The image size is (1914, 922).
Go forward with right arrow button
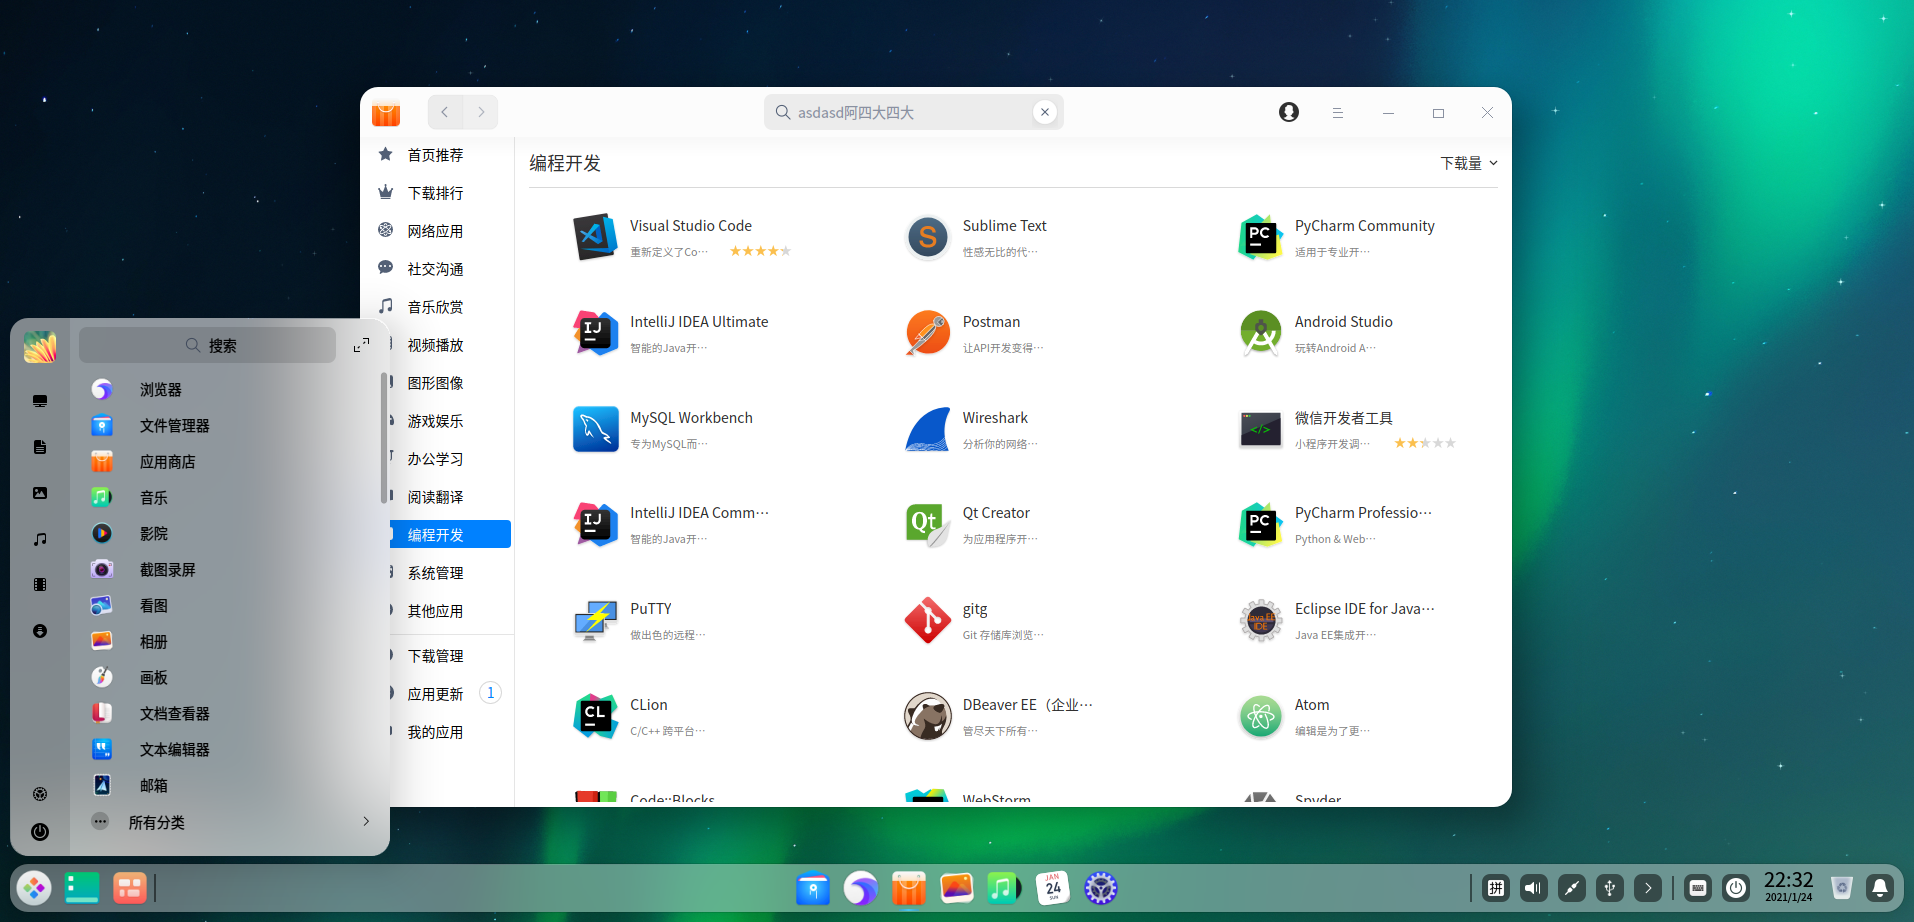481,112
